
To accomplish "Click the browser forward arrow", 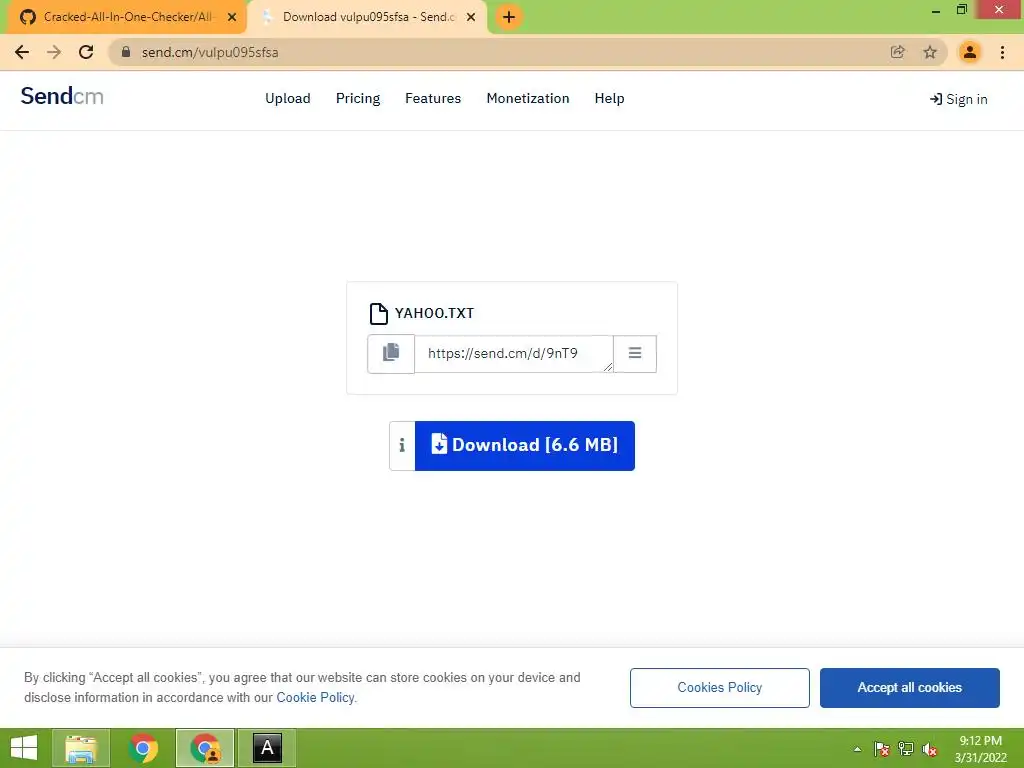I will [x=54, y=52].
